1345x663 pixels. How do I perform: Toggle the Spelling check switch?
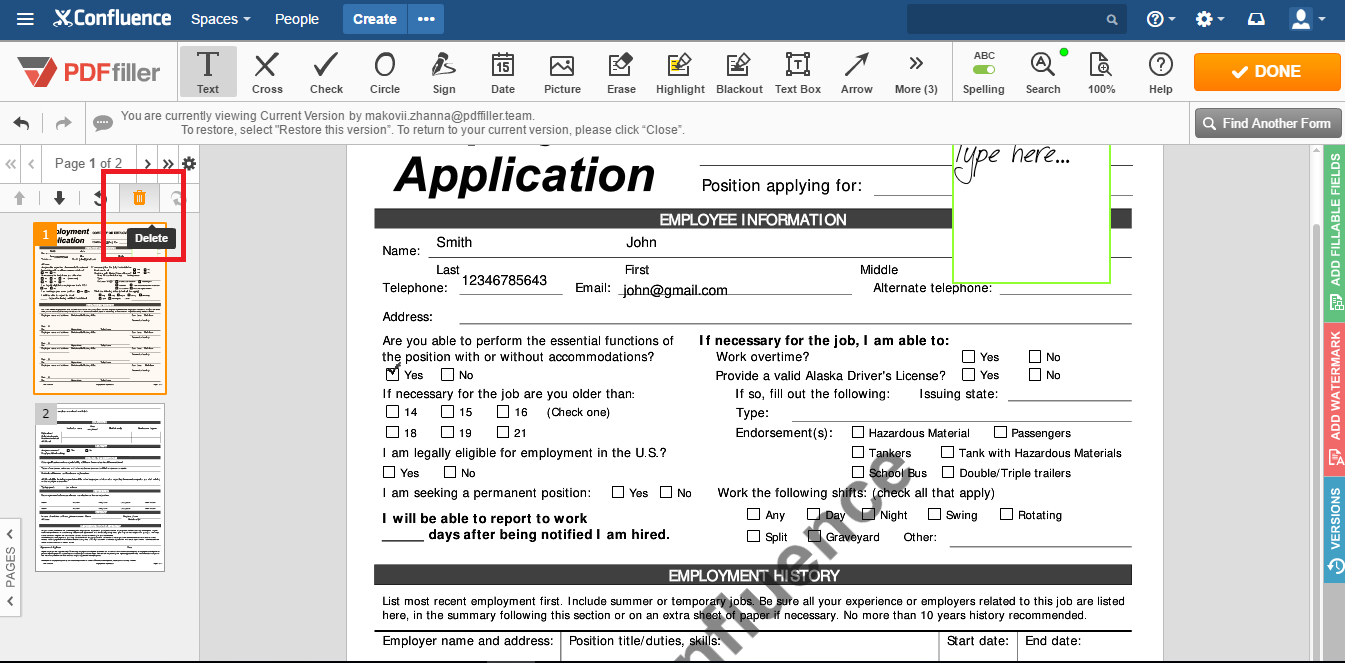[984, 70]
